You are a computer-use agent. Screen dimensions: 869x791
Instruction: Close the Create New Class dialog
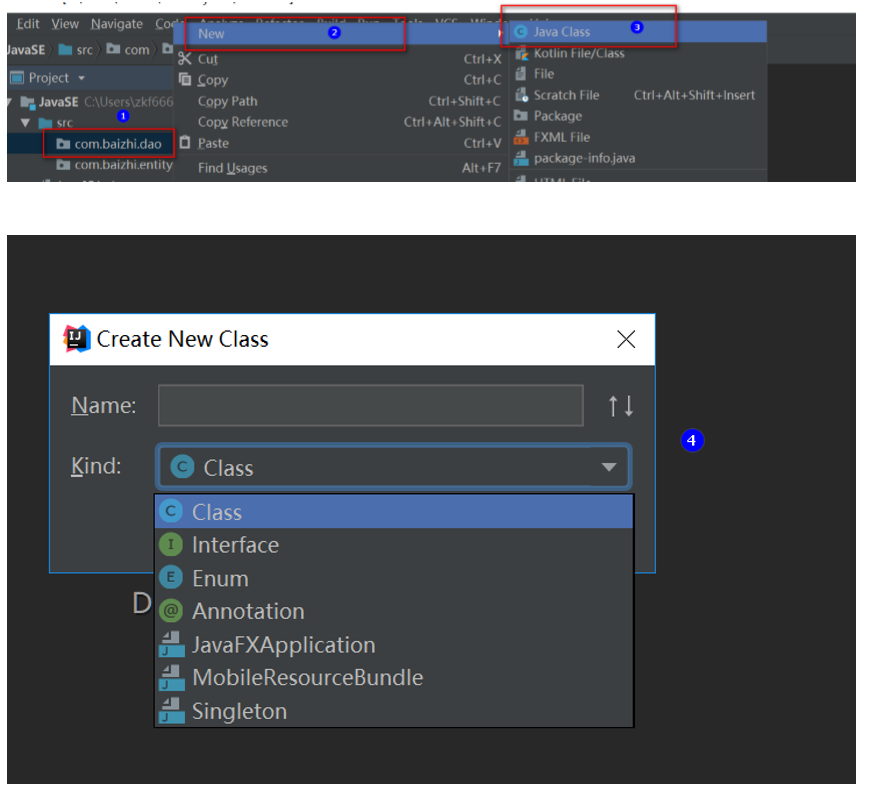tap(626, 339)
